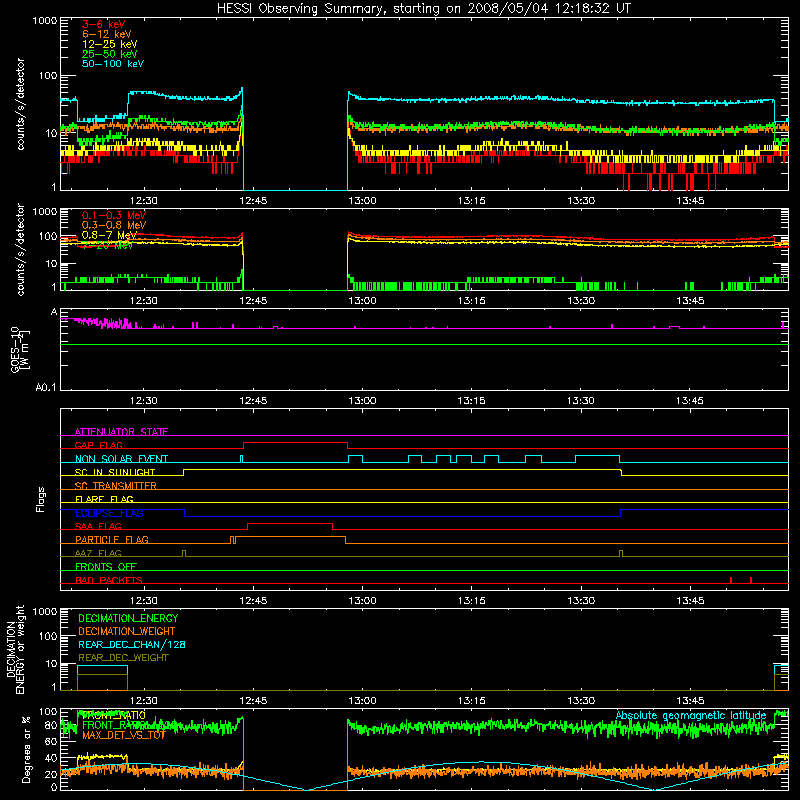Click the PARTICLE_FLAG label
Screen dimensions: 800x800
(x=112, y=540)
